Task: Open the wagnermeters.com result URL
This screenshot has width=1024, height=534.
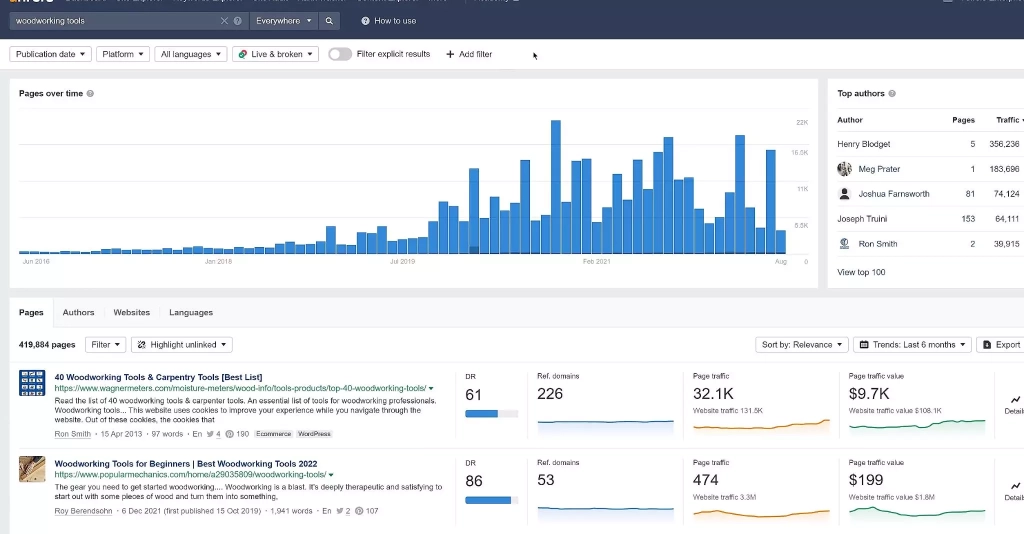Action: pyautogui.click(x=240, y=388)
